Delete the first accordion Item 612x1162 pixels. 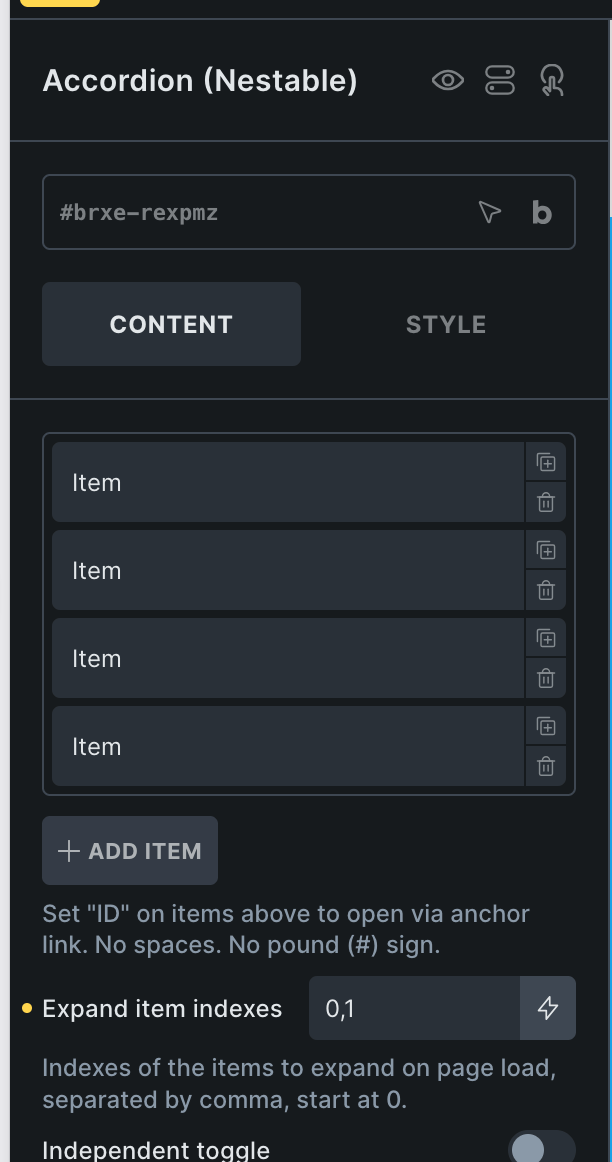point(545,502)
